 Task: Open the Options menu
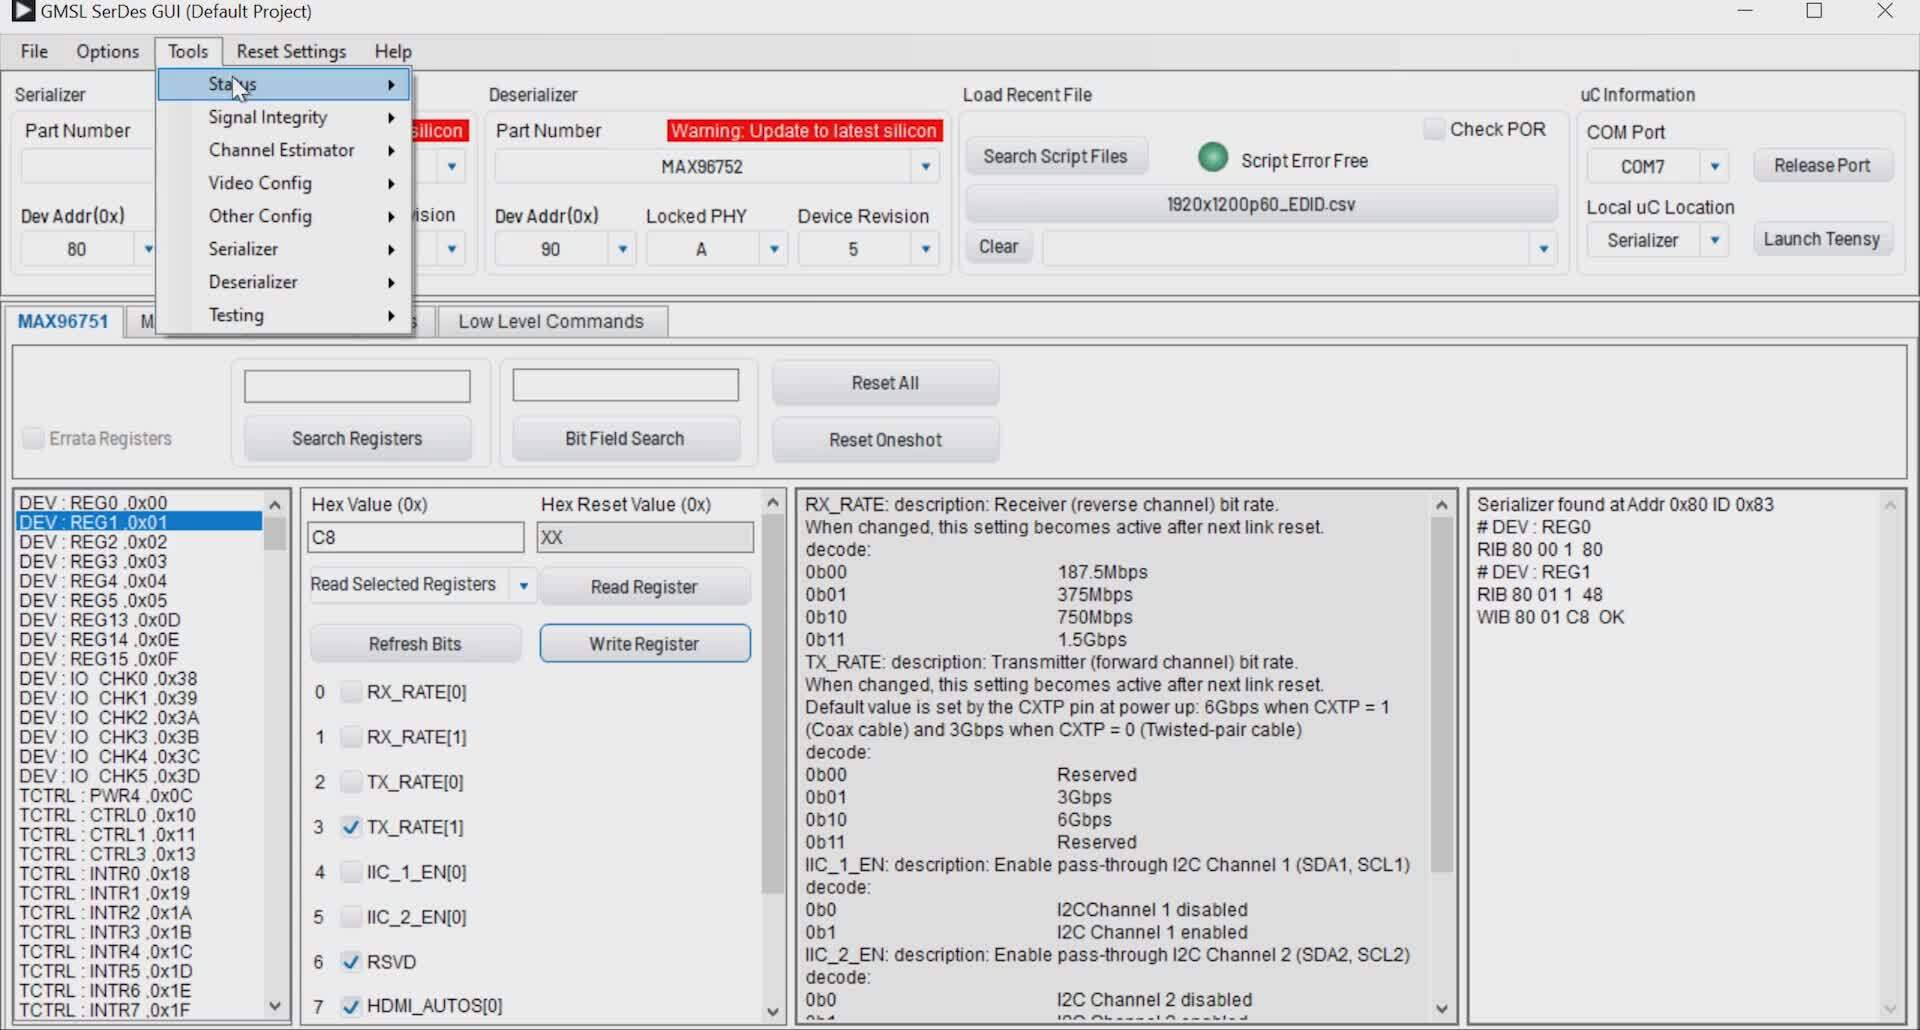[x=107, y=51]
